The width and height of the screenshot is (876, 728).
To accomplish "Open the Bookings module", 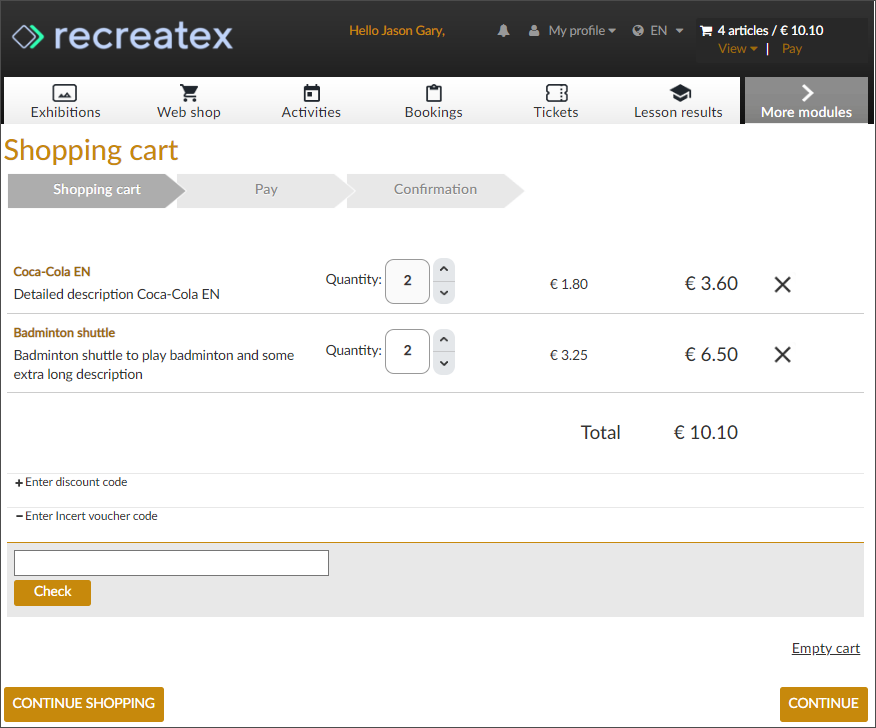I will point(433,99).
